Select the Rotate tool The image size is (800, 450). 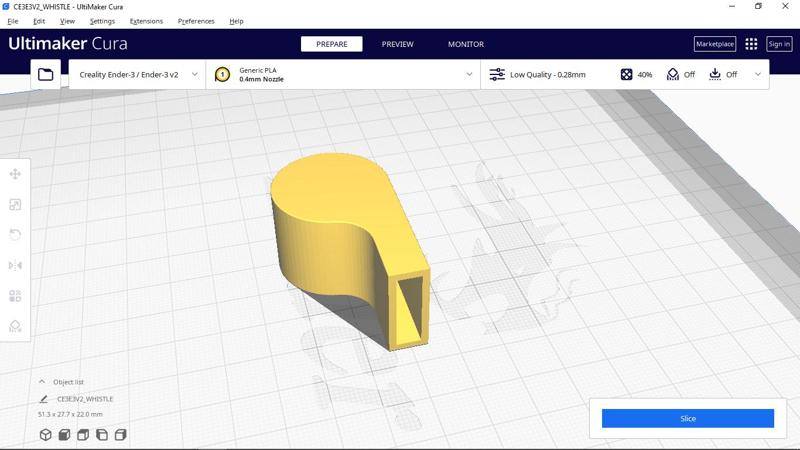(x=15, y=235)
